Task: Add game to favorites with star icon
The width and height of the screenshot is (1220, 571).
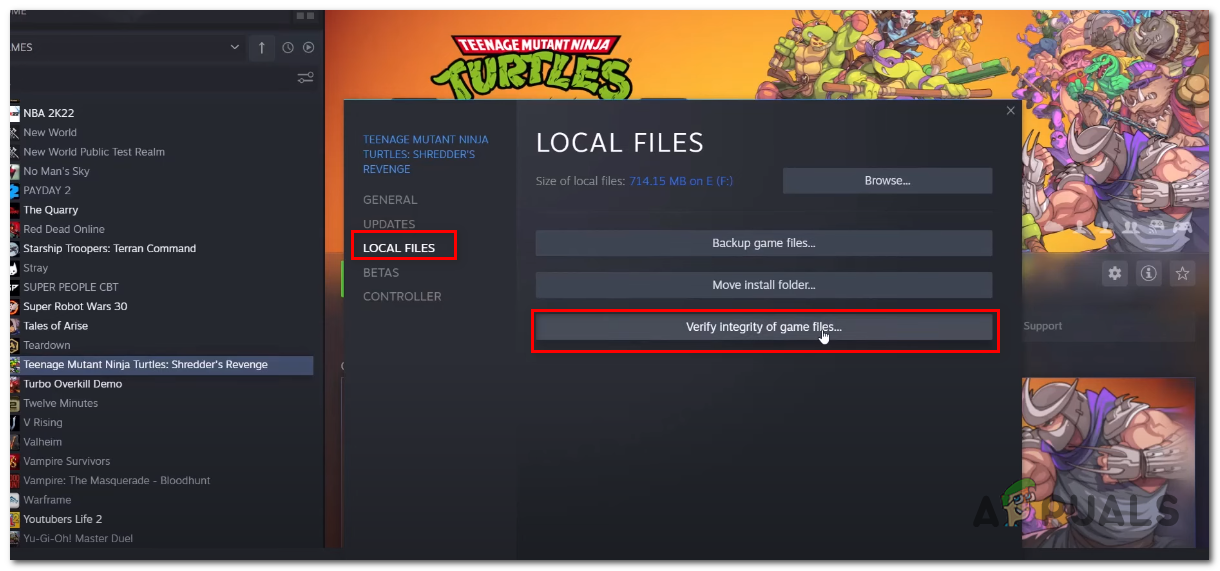Action: click(1183, 273)
